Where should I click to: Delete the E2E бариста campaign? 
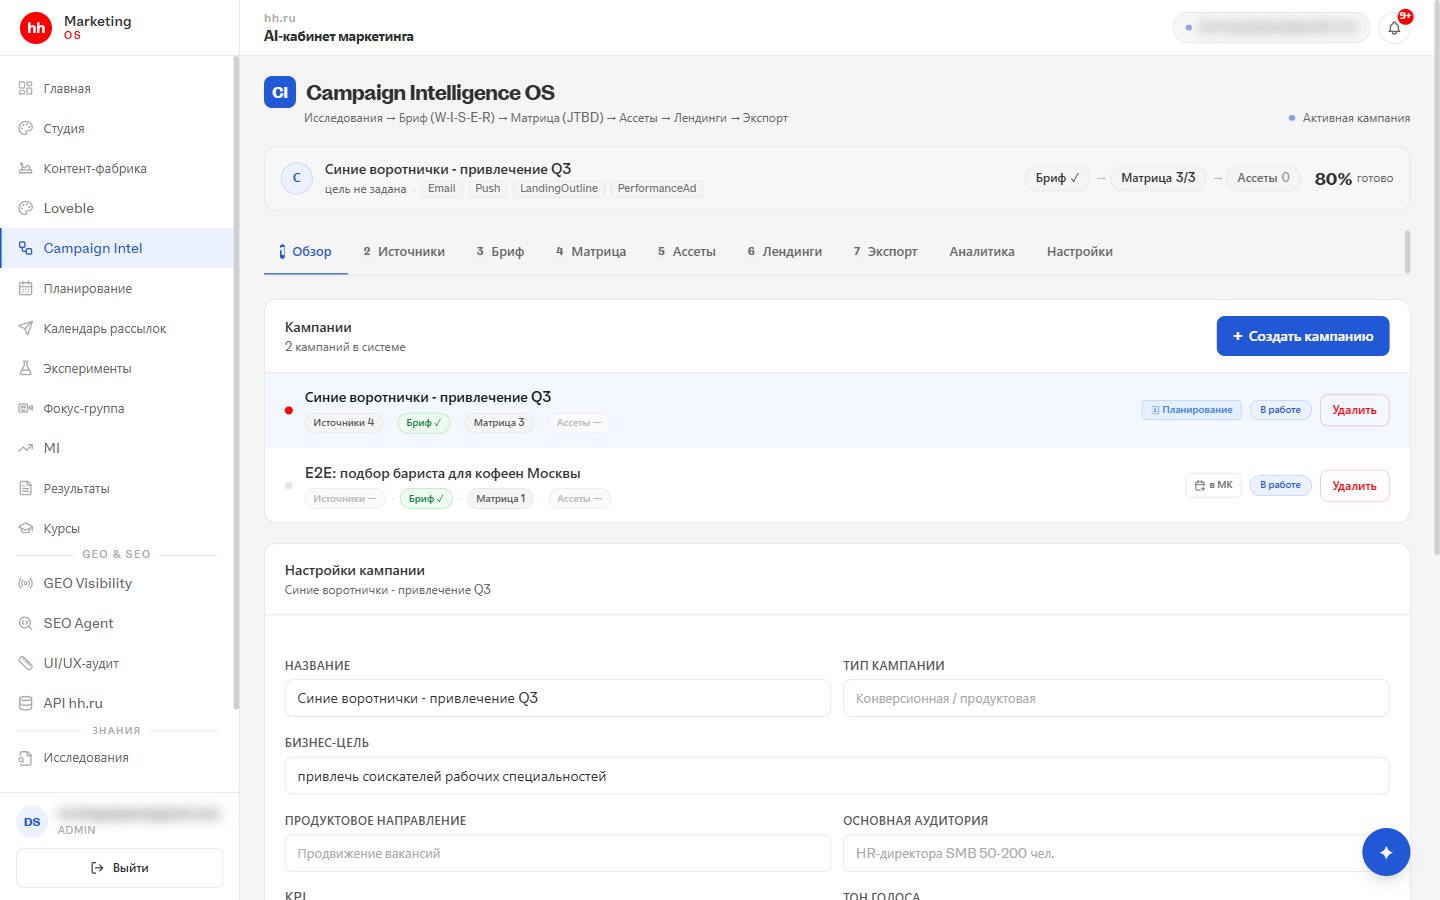1354,486
